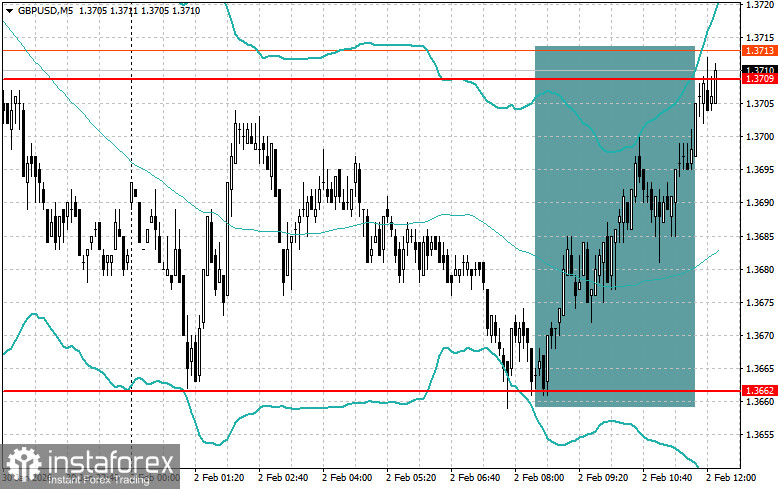
Task: Select the 2 Feb 02:40 time label
Action: 283,478
